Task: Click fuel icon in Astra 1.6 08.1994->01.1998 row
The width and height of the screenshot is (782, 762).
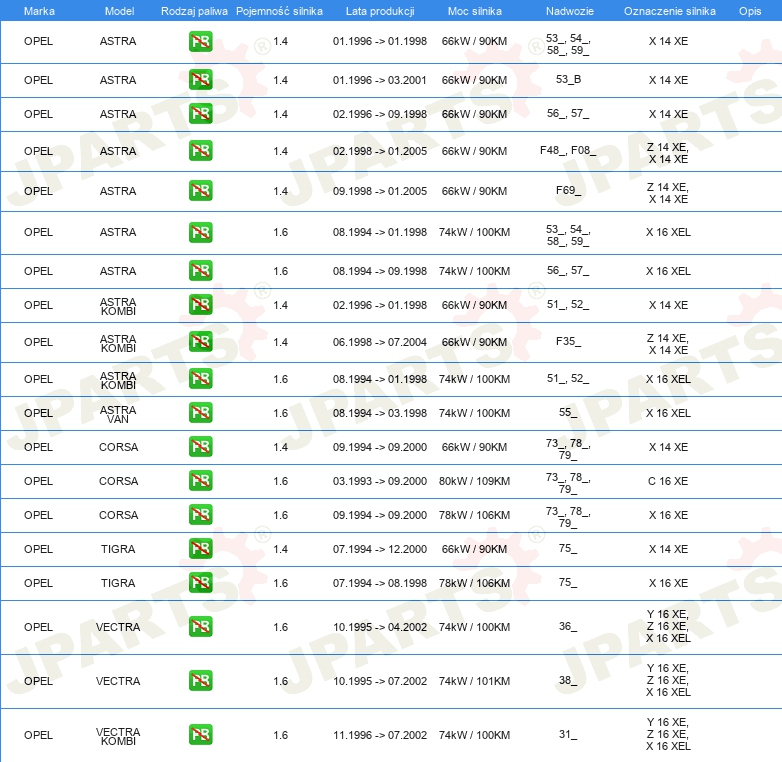Action: click(x=200, y=232)
